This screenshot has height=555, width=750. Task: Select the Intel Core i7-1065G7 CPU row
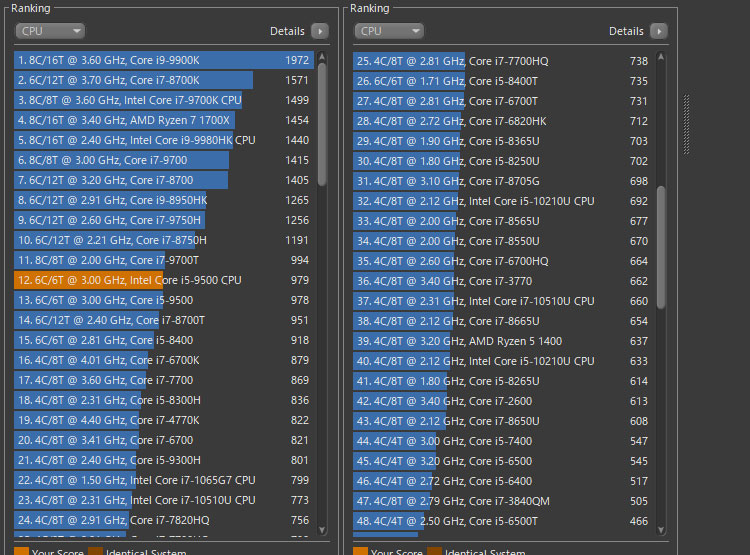tap(164, 480)
